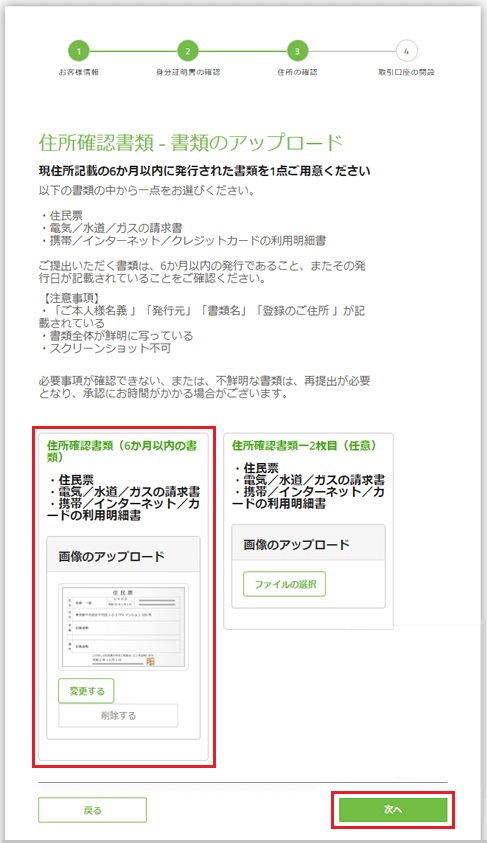Click the step 1 circle icon
The image size is (487, 843).
[x=78, y=52]
